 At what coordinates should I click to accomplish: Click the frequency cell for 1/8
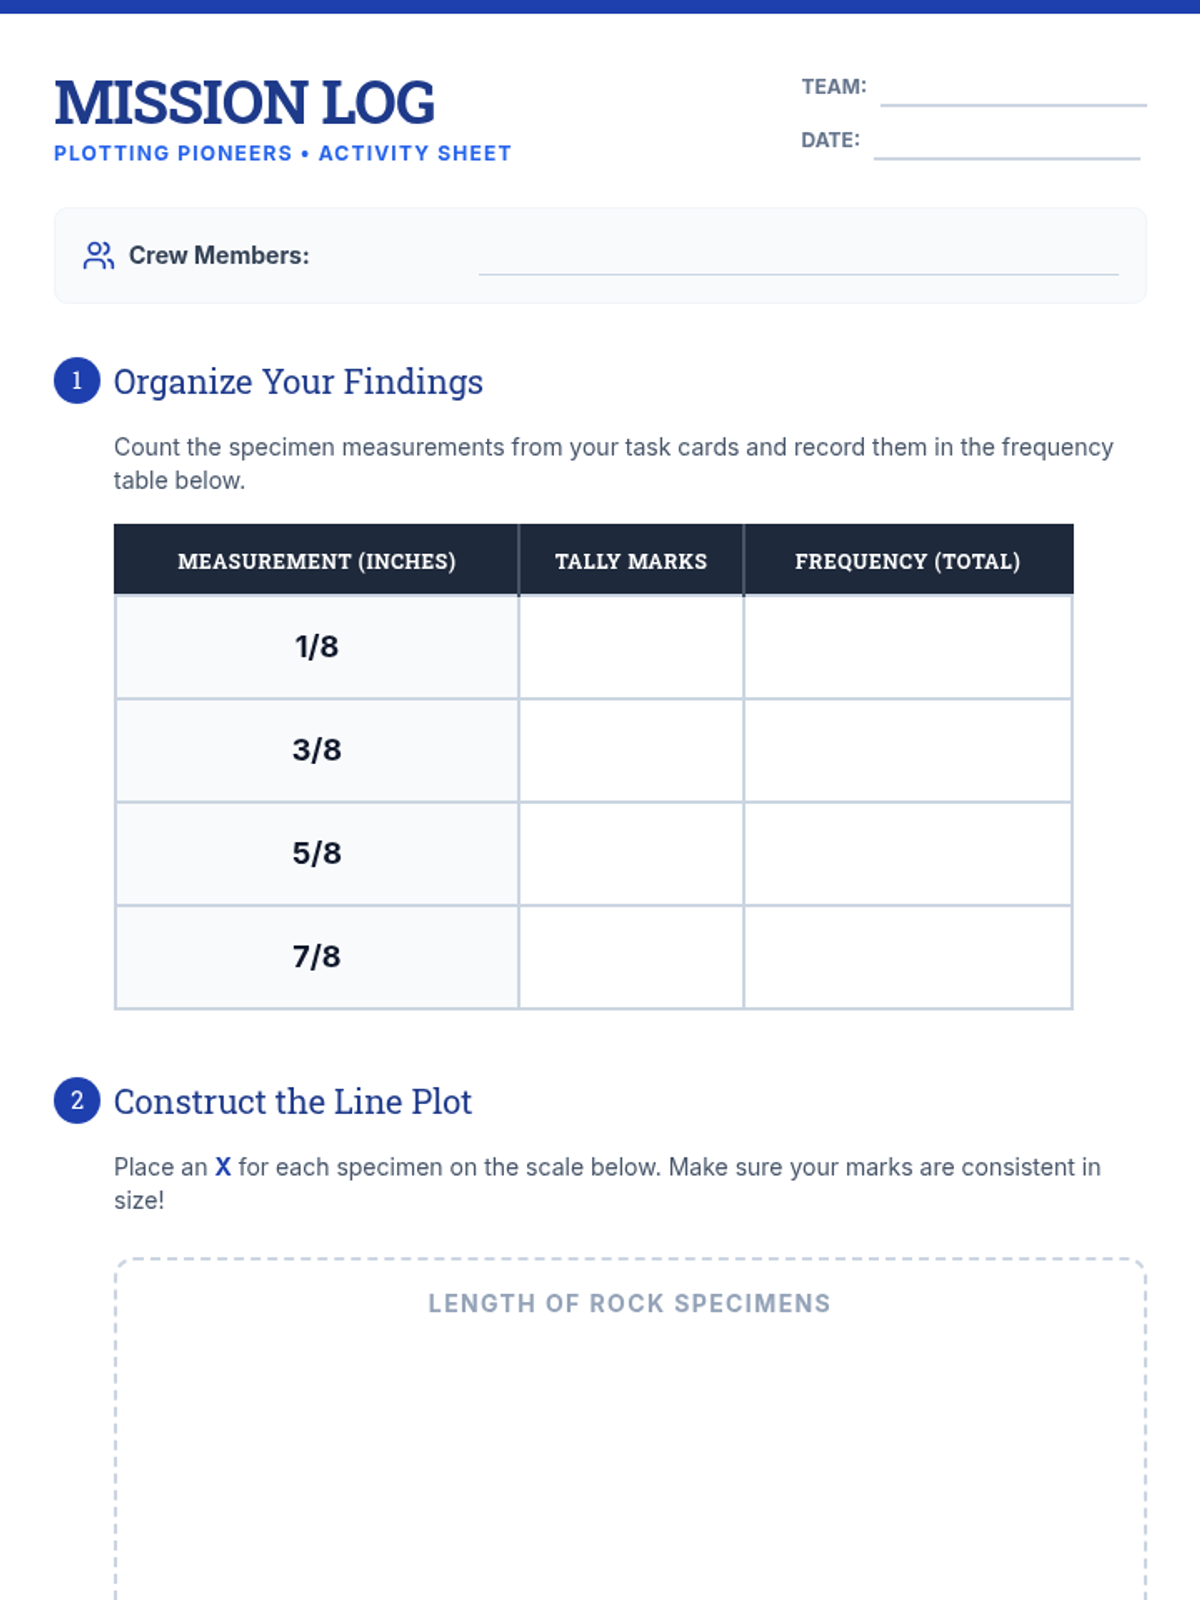[x=908, y=647]
